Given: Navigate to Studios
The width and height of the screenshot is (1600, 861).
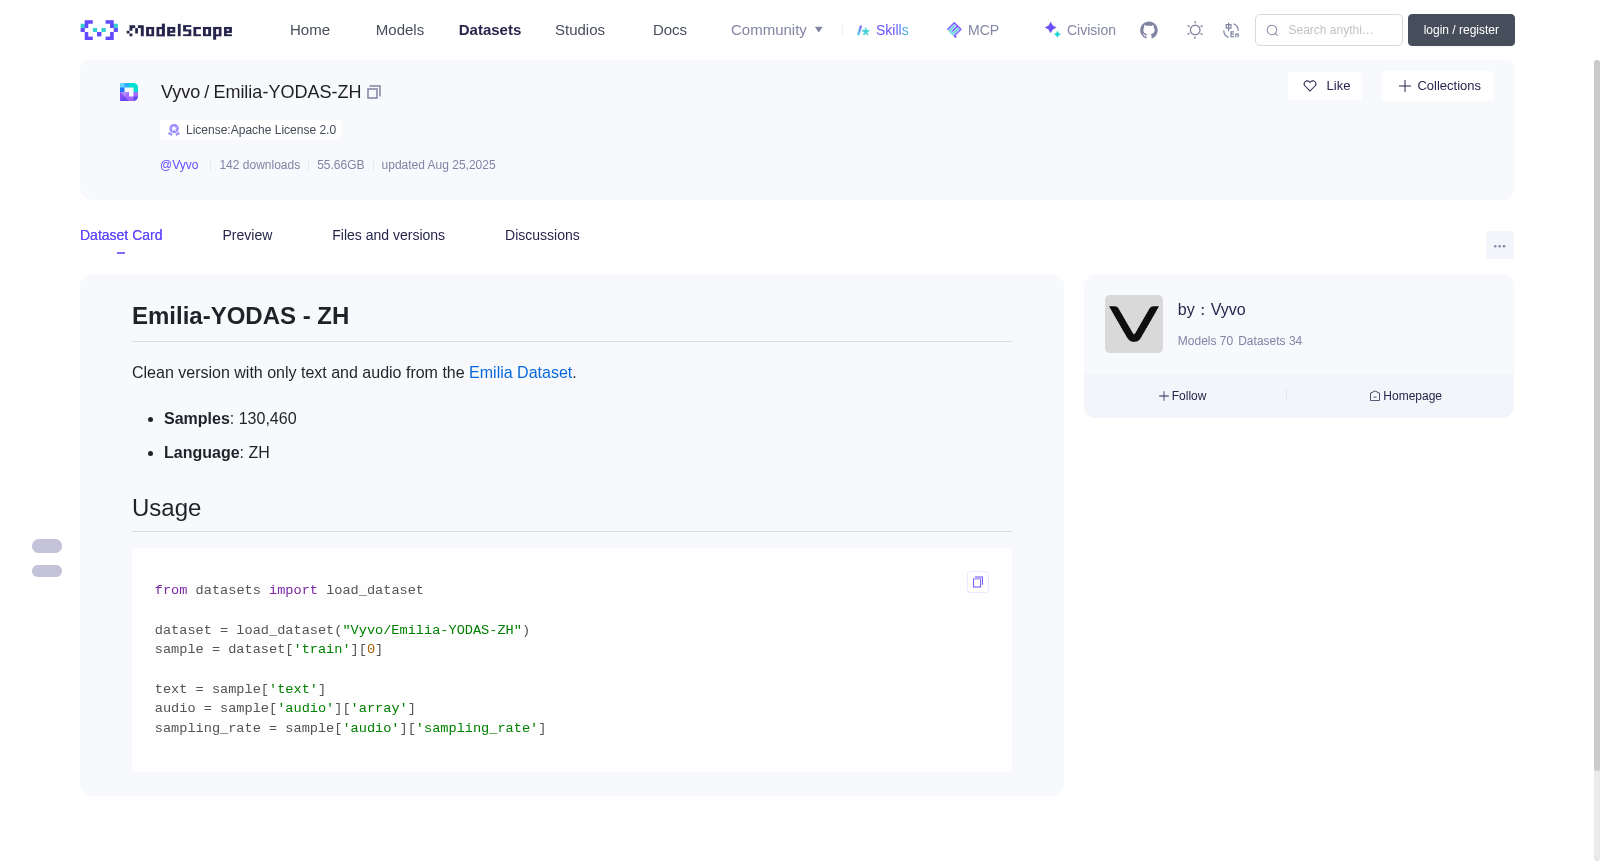Looking at the screenshot, I should 580,30.
